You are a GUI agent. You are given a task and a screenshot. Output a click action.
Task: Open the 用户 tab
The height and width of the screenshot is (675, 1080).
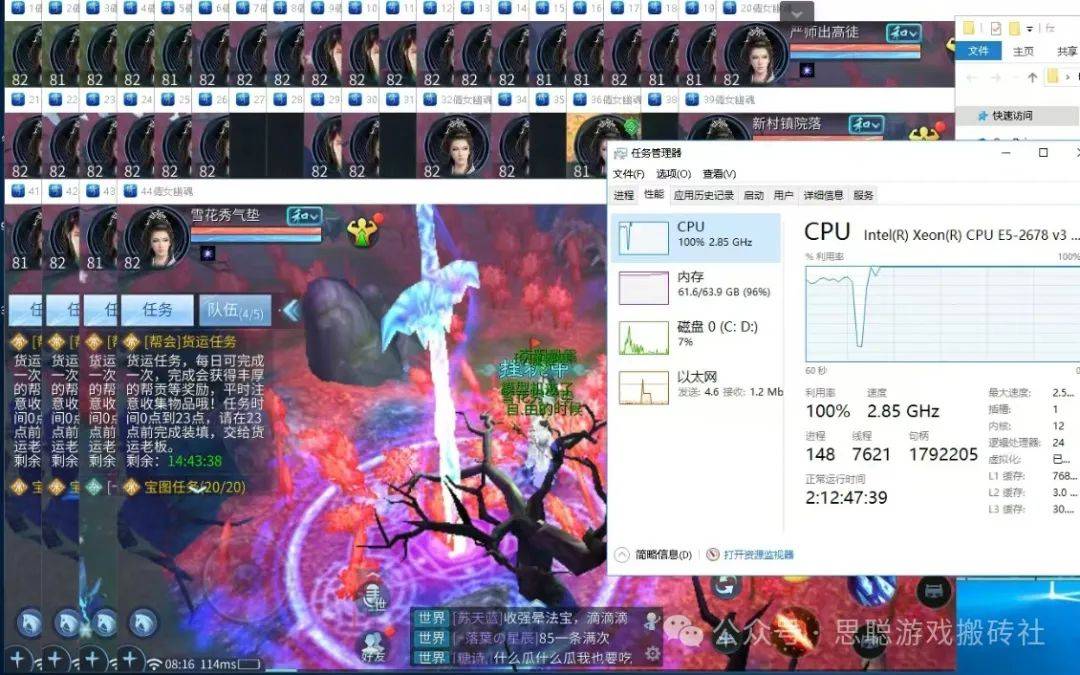[x=783, y=195]
